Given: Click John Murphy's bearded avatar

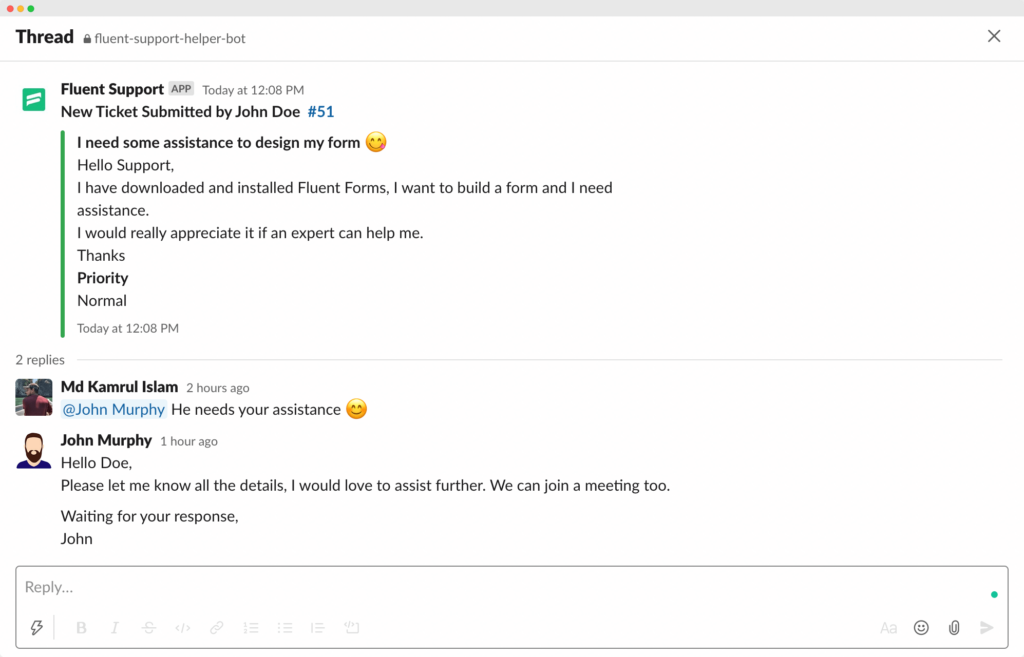Looking at the screenshot, I should coord(34,451).
